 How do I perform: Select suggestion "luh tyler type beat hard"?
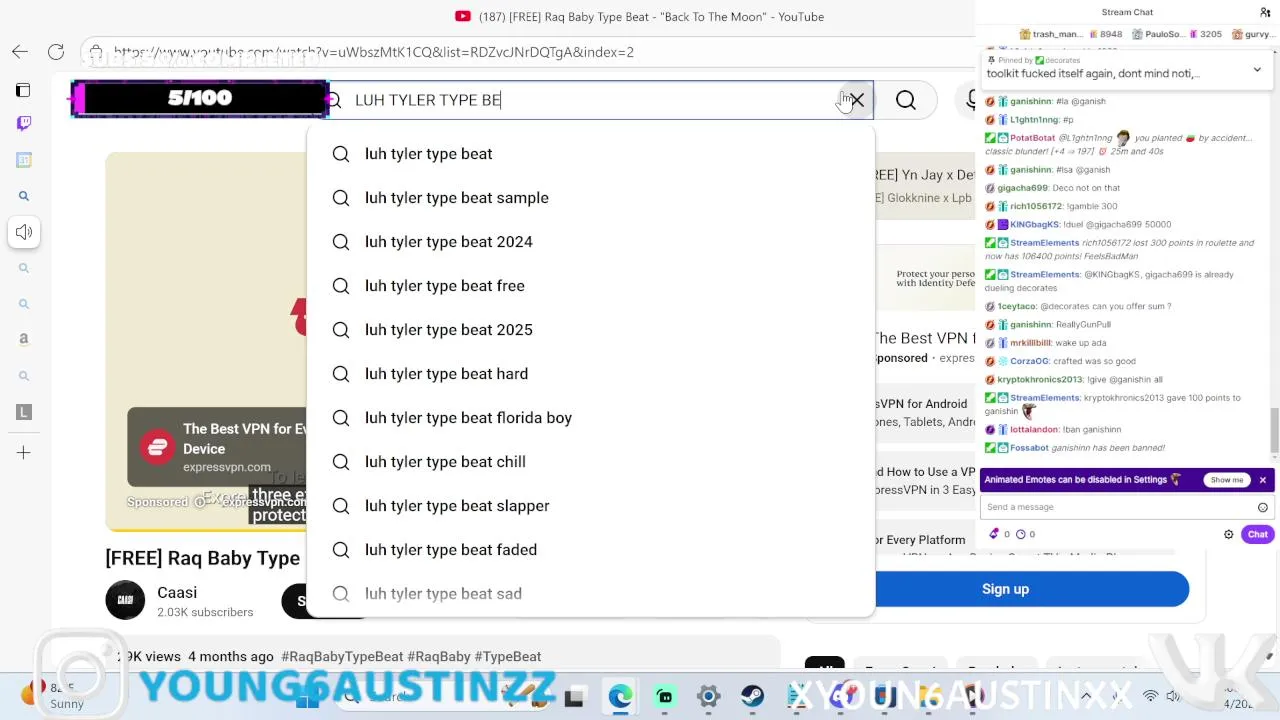(x=591, y=374)
